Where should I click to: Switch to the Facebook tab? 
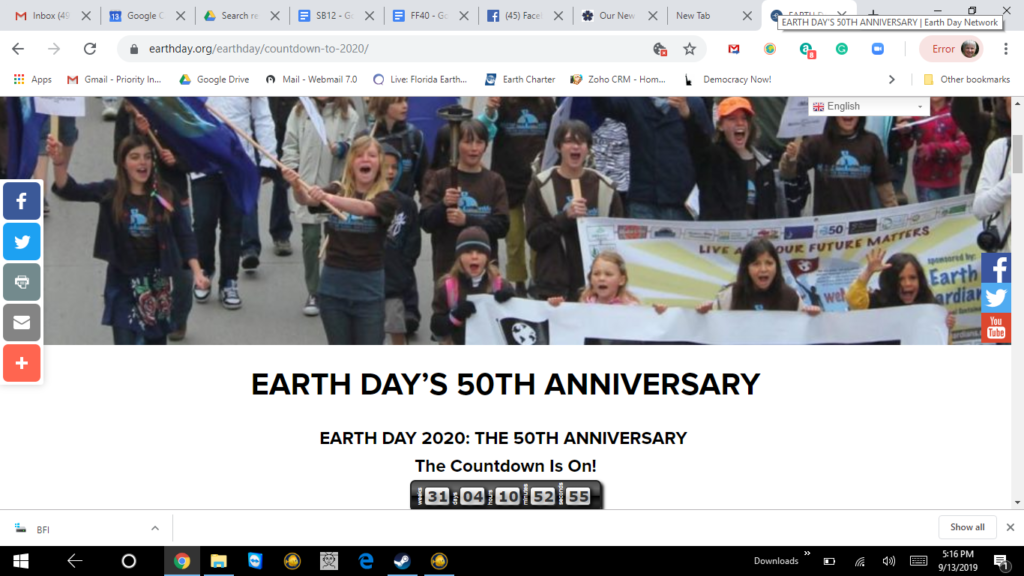516,16
